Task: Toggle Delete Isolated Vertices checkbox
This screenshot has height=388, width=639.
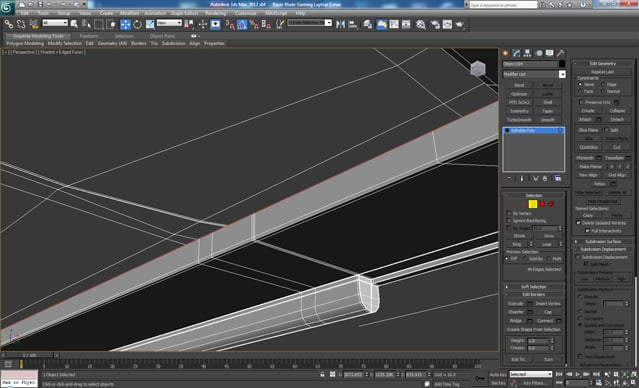Action: coord(578,223)
